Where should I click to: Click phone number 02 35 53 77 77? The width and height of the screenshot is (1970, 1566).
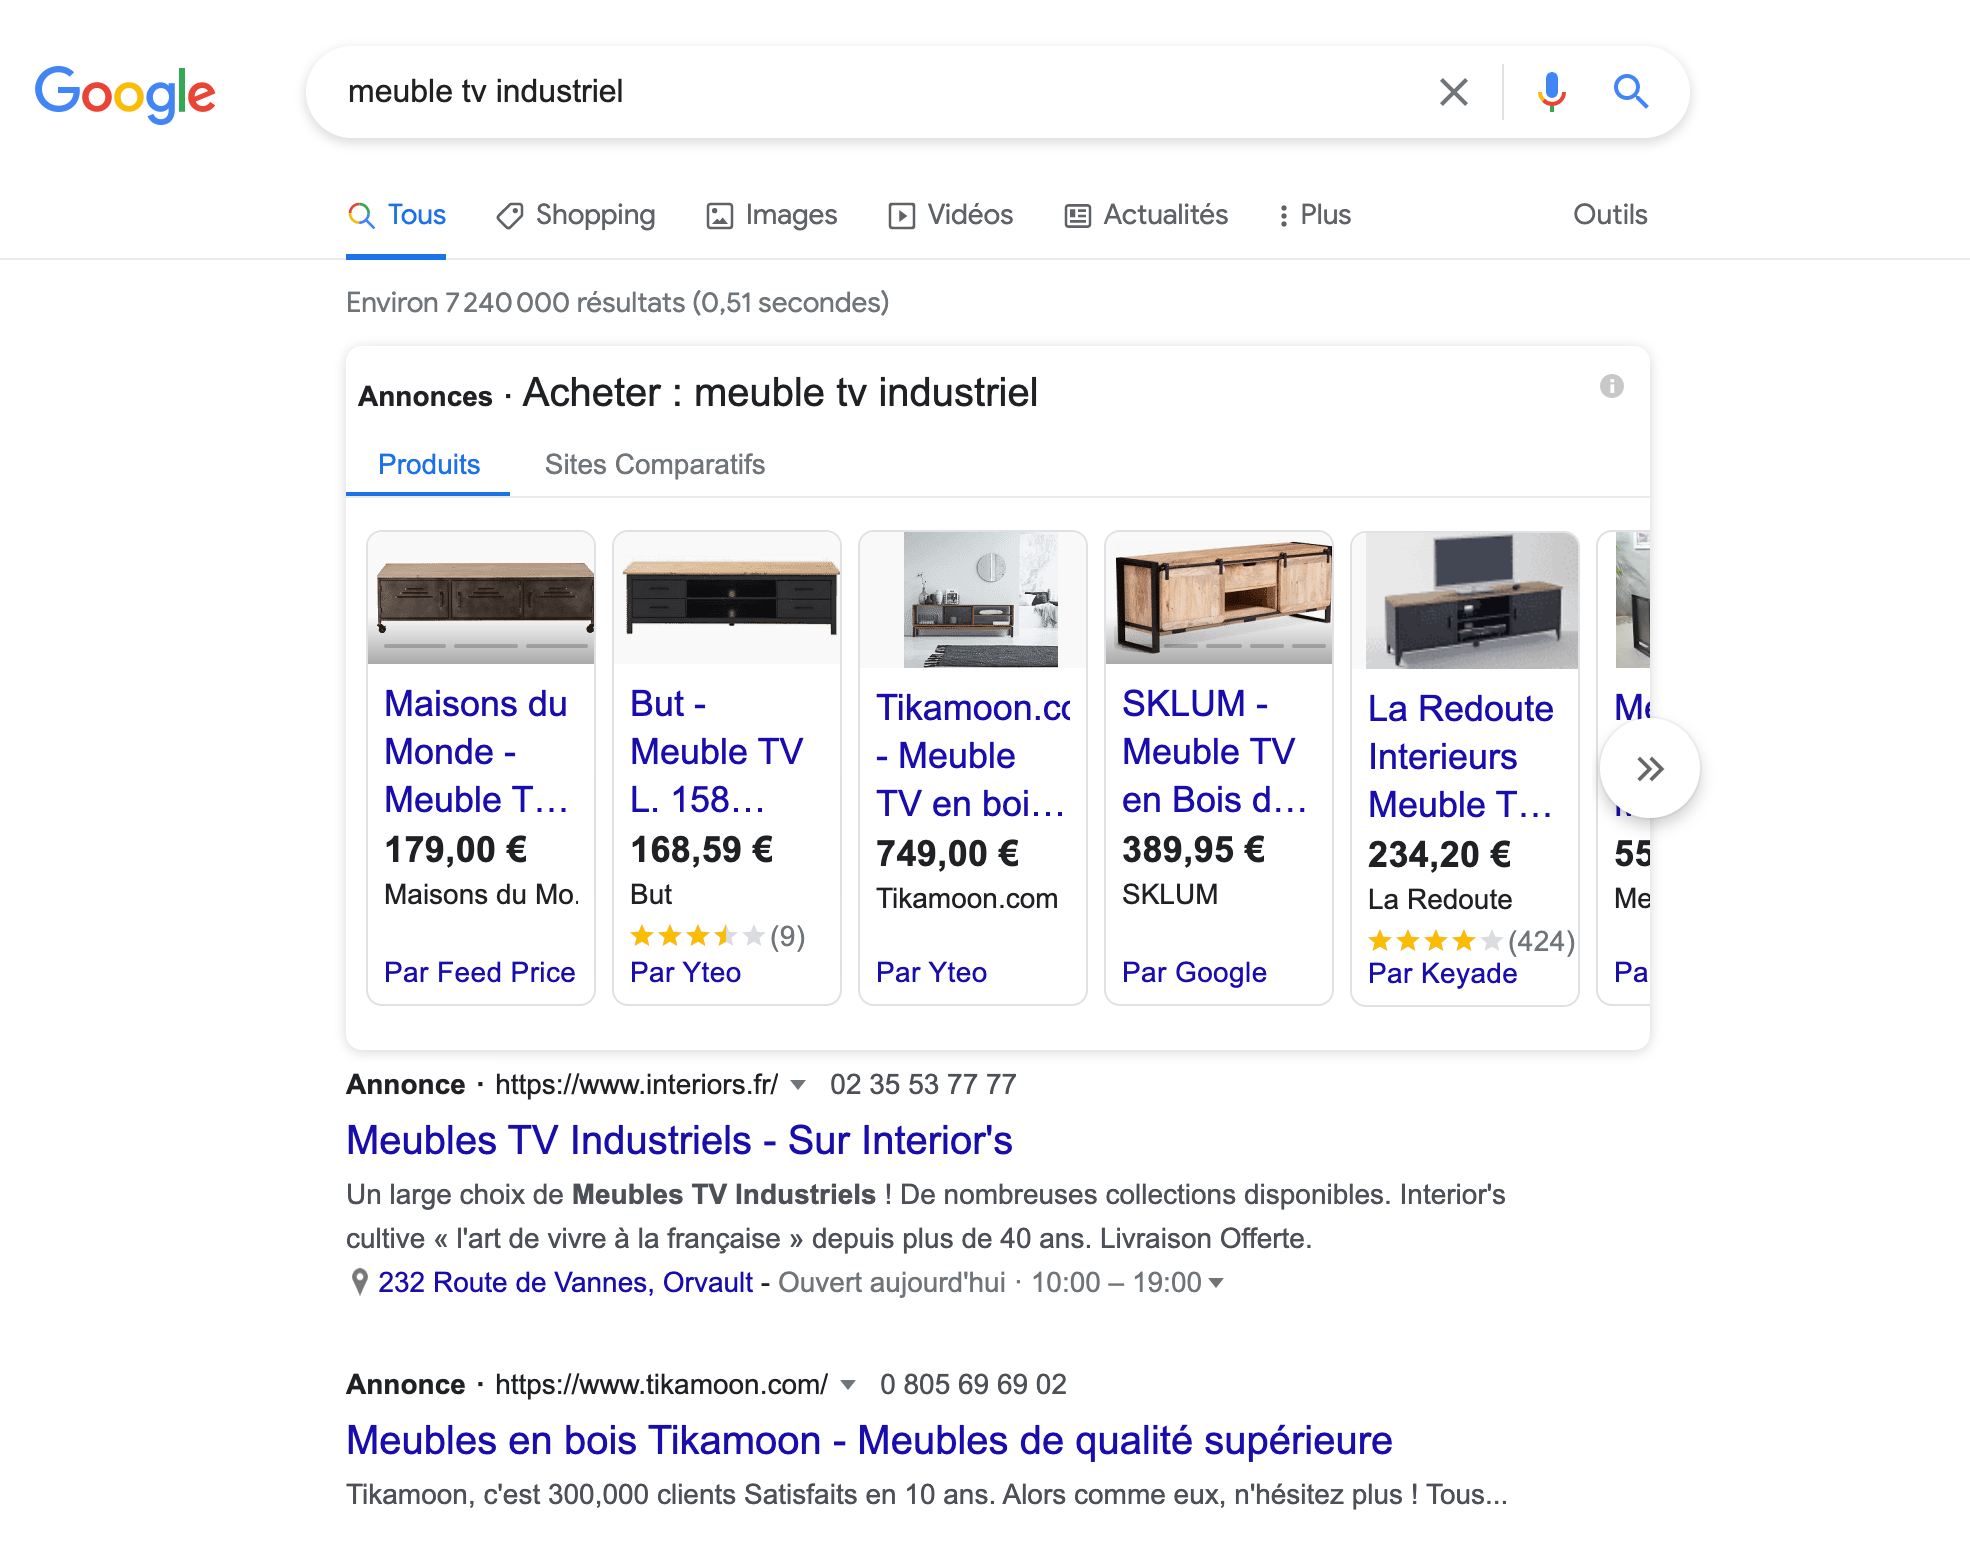923,1084
